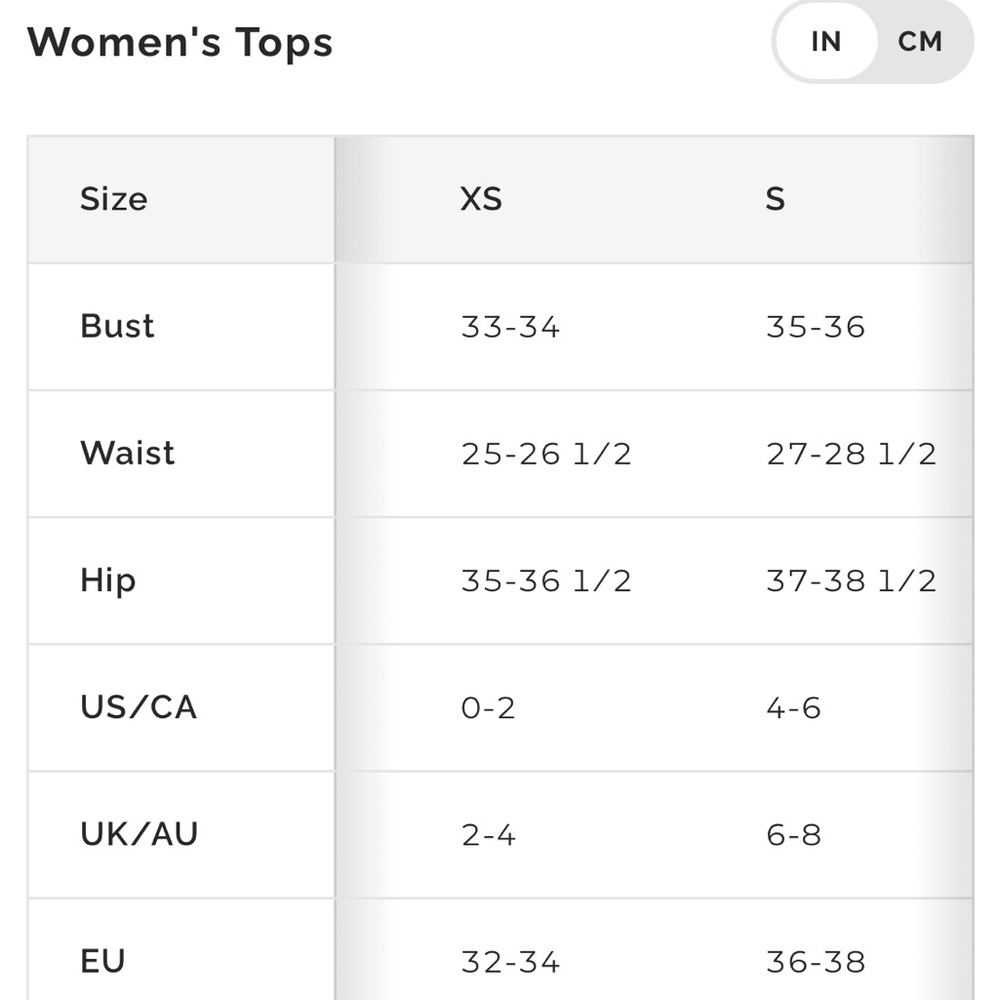Click the EU row label

[x=102, y=961]
